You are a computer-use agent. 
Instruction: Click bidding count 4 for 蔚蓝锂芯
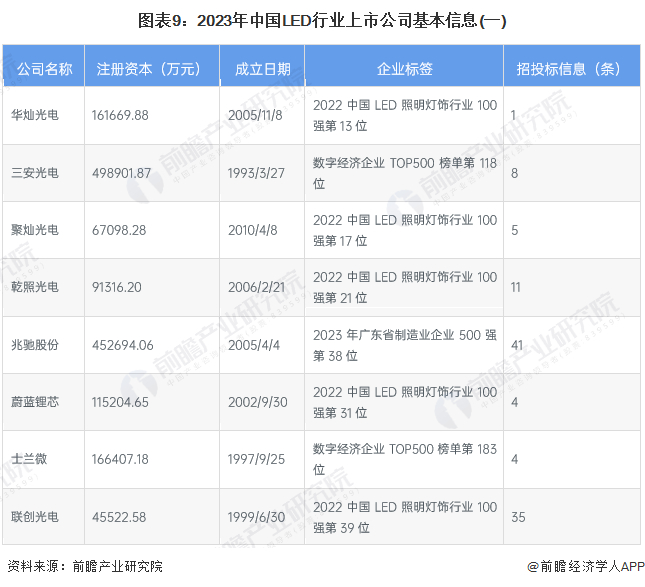click(x=515, y=402)
